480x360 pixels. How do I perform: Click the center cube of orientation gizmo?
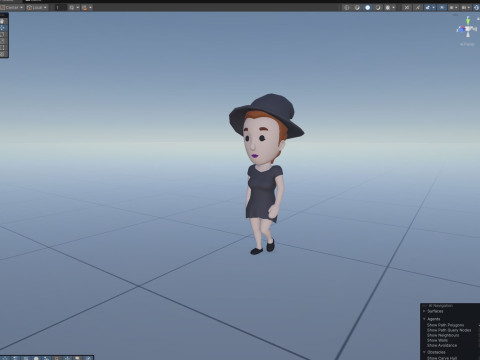468,29
